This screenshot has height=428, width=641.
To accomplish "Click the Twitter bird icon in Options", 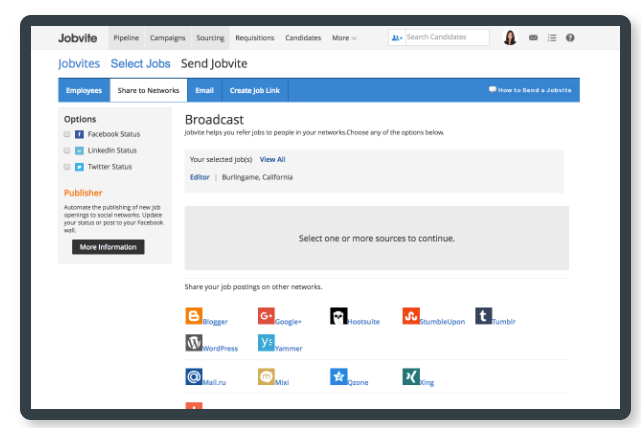I will coord(79,167).
